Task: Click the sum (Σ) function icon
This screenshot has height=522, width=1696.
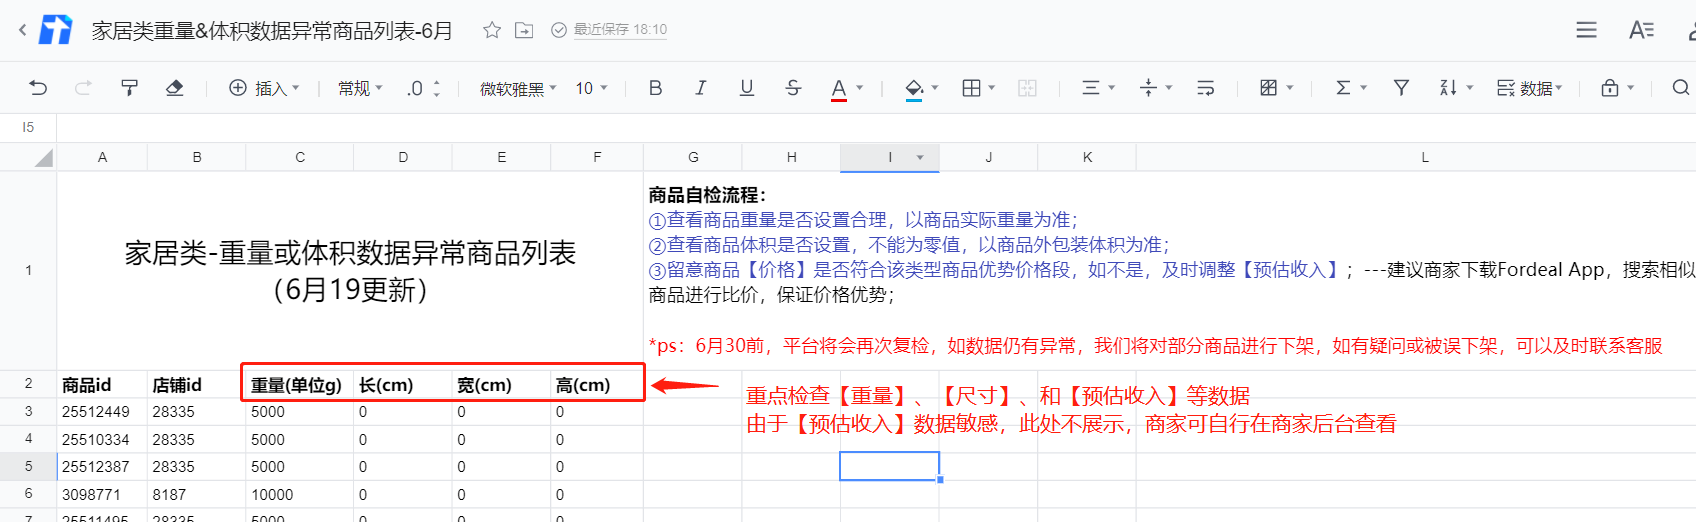Action: tap(1343, 88)
